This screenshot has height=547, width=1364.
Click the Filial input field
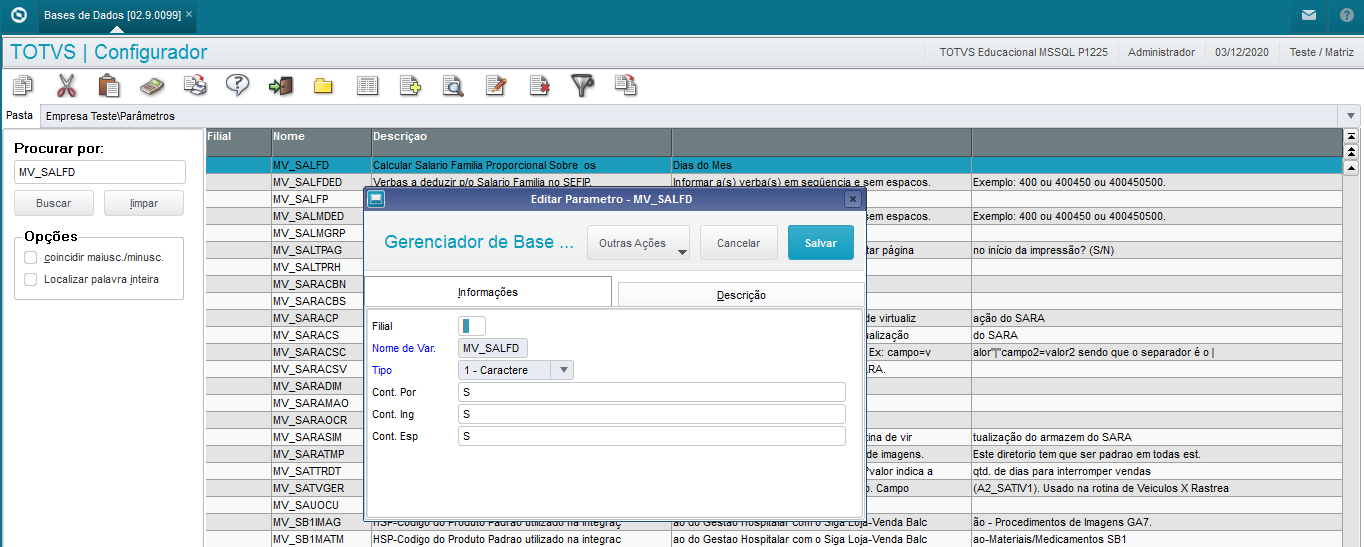pos(472,326)
